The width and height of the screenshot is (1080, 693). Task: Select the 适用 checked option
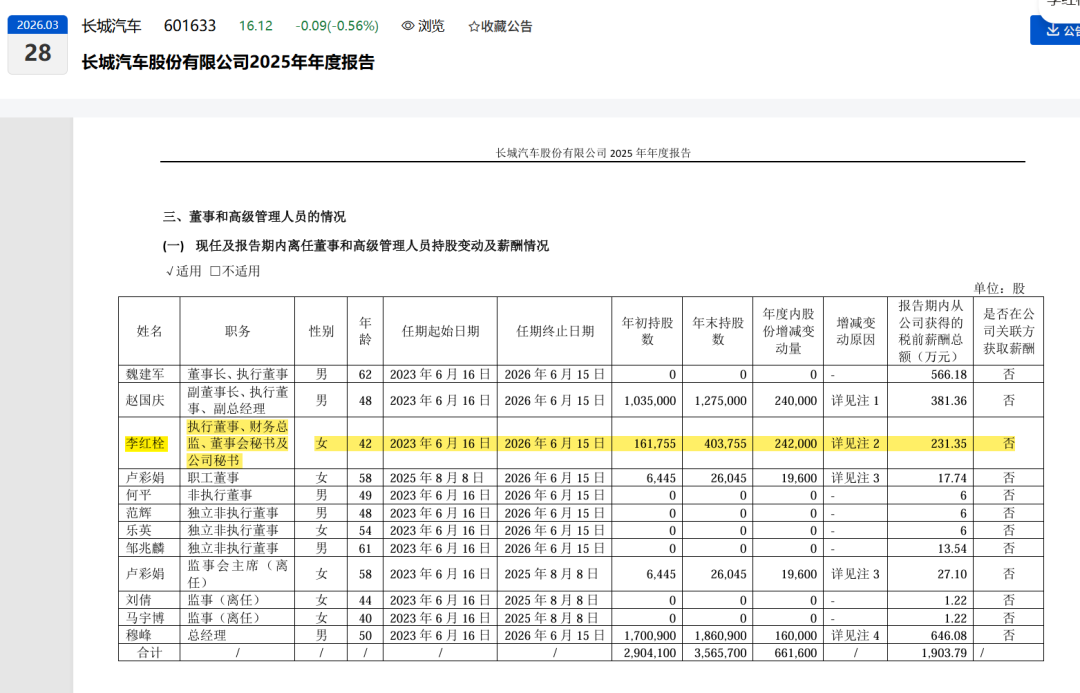[x=184, y=271]
